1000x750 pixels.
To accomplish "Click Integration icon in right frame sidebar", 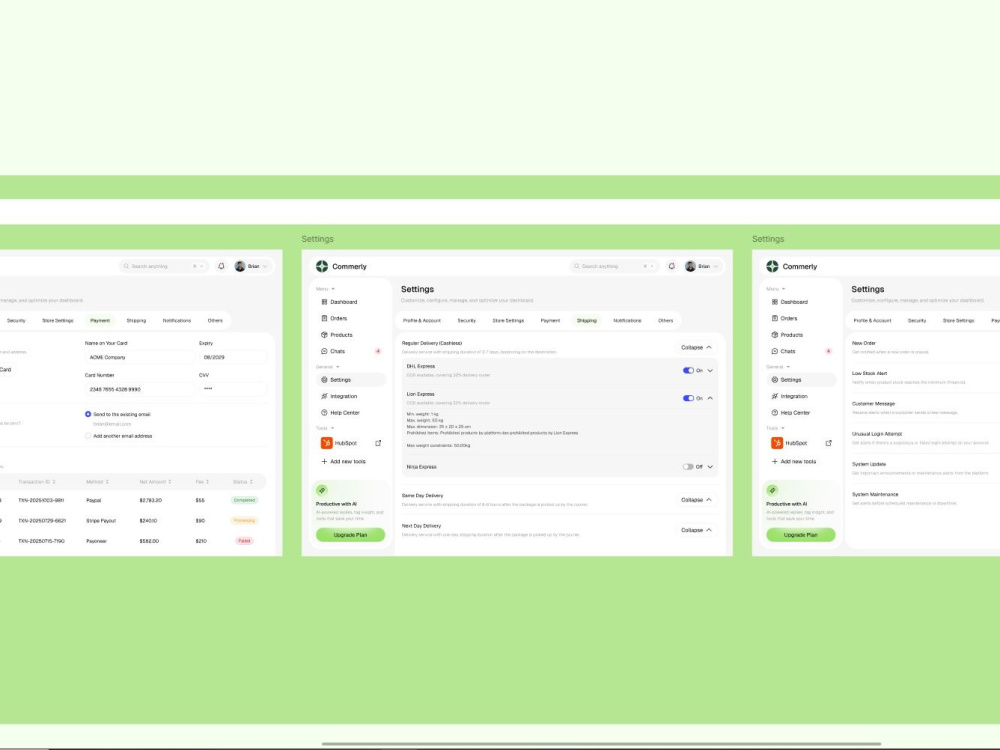I will [774, 396].
